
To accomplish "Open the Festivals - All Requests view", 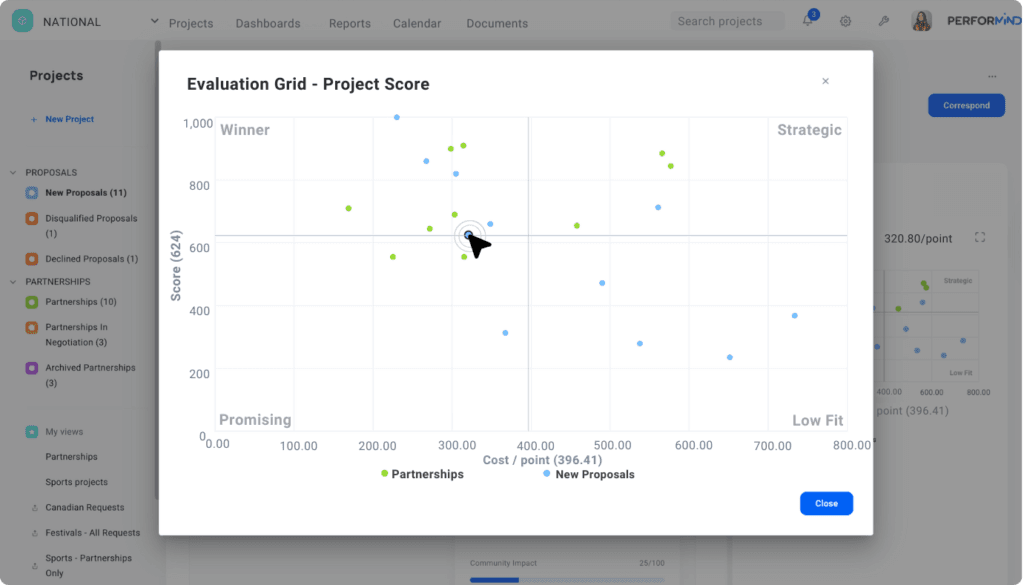I will (92, 533).
